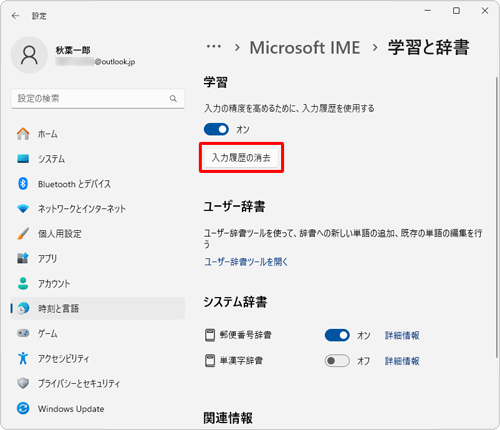Open Bluetooth とデバイス settings
Screen dimensions: 500x430
98,184
